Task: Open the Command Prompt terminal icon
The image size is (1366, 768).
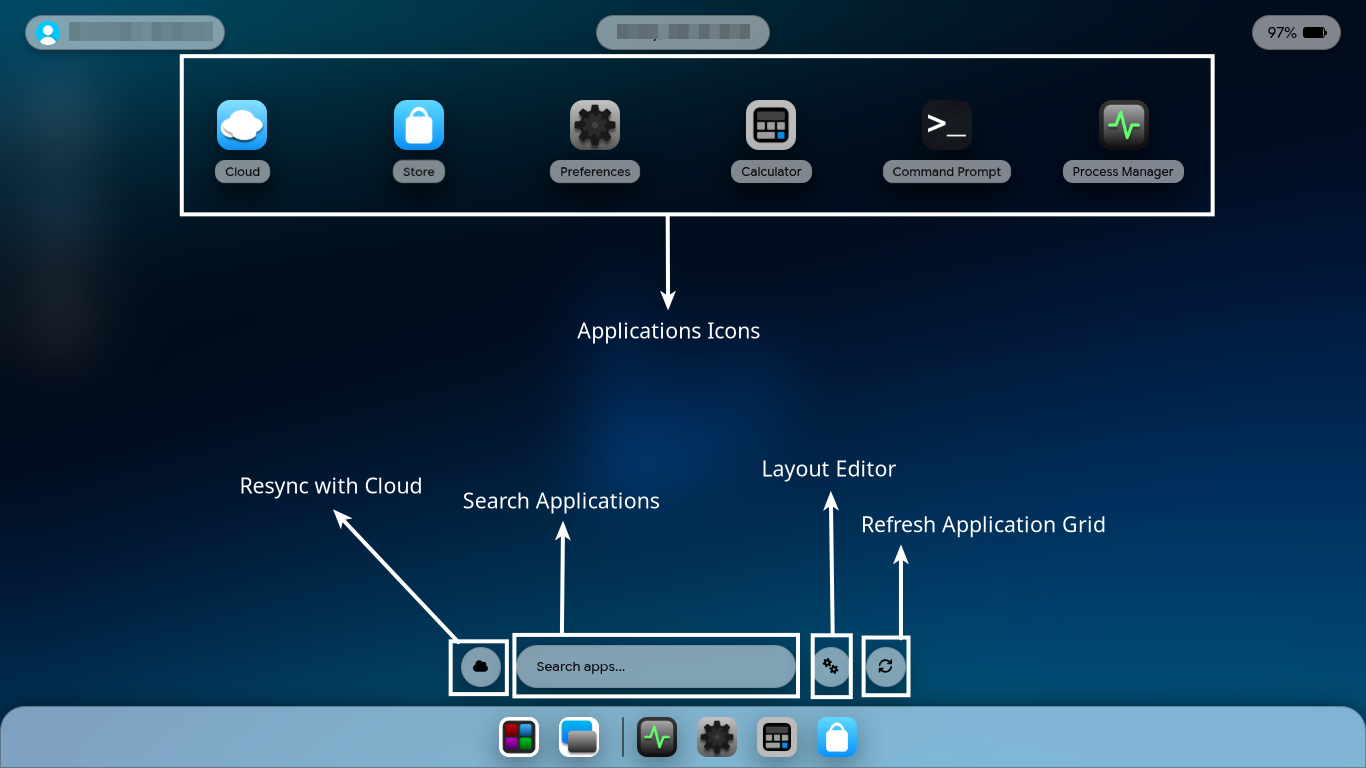Action: point(947,126)
